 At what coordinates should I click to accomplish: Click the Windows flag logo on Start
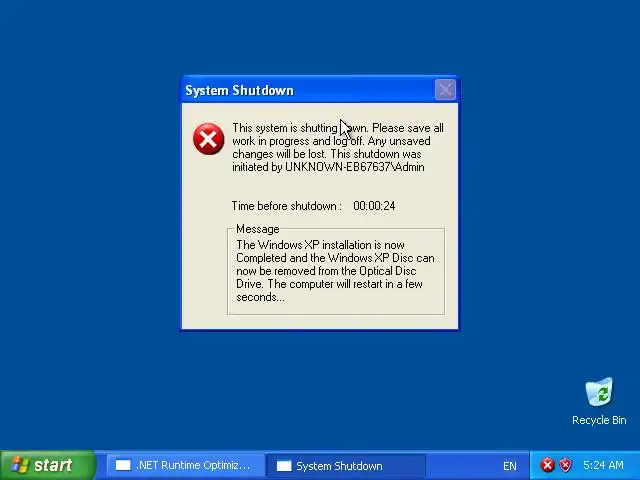point(20,465)
